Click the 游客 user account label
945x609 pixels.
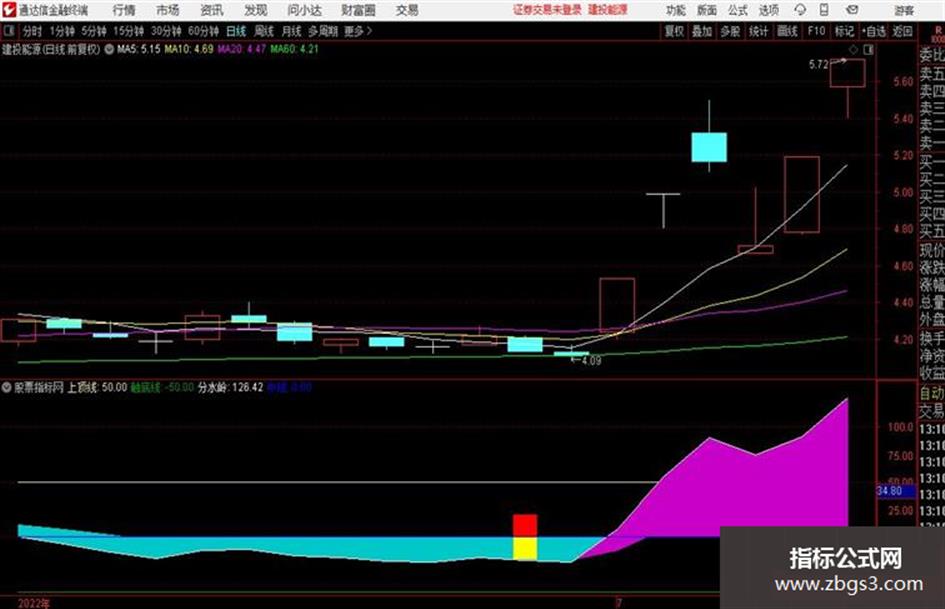point(903,10)
